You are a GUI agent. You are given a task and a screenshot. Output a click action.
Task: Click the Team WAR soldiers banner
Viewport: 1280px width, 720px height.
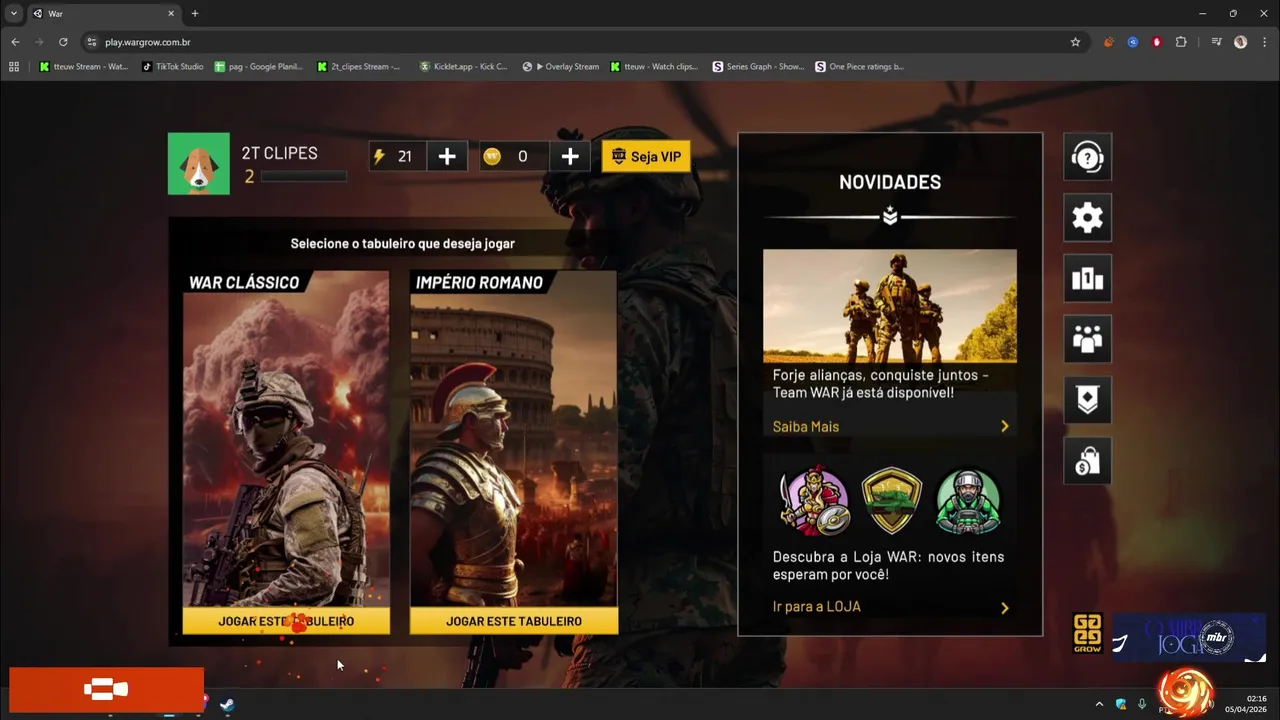point(890,306)
